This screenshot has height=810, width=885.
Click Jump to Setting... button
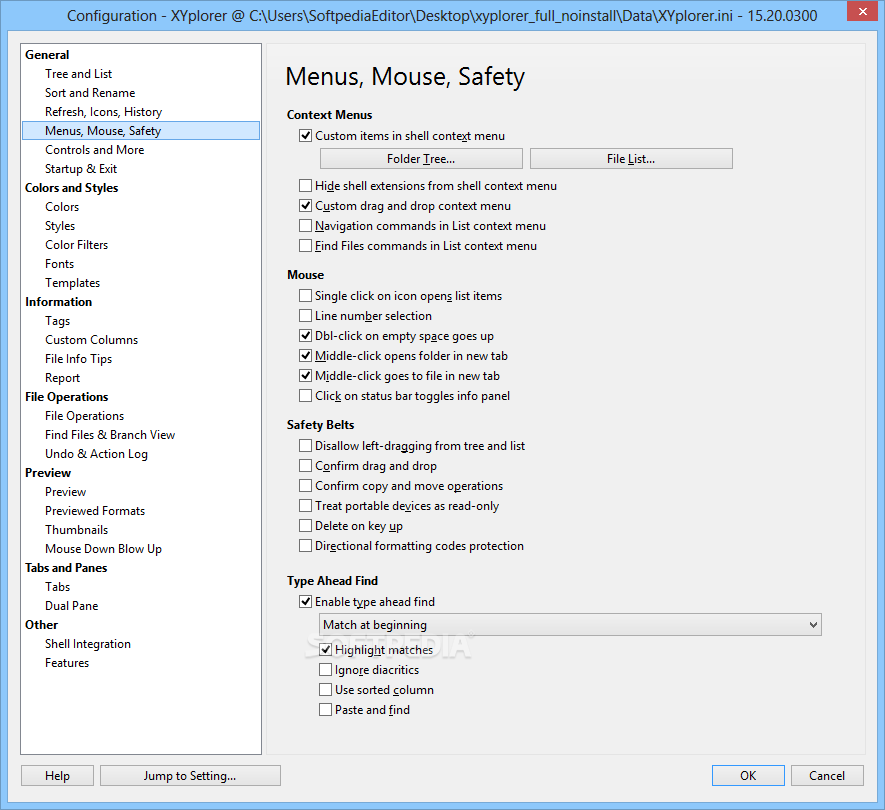coord(190,776)
